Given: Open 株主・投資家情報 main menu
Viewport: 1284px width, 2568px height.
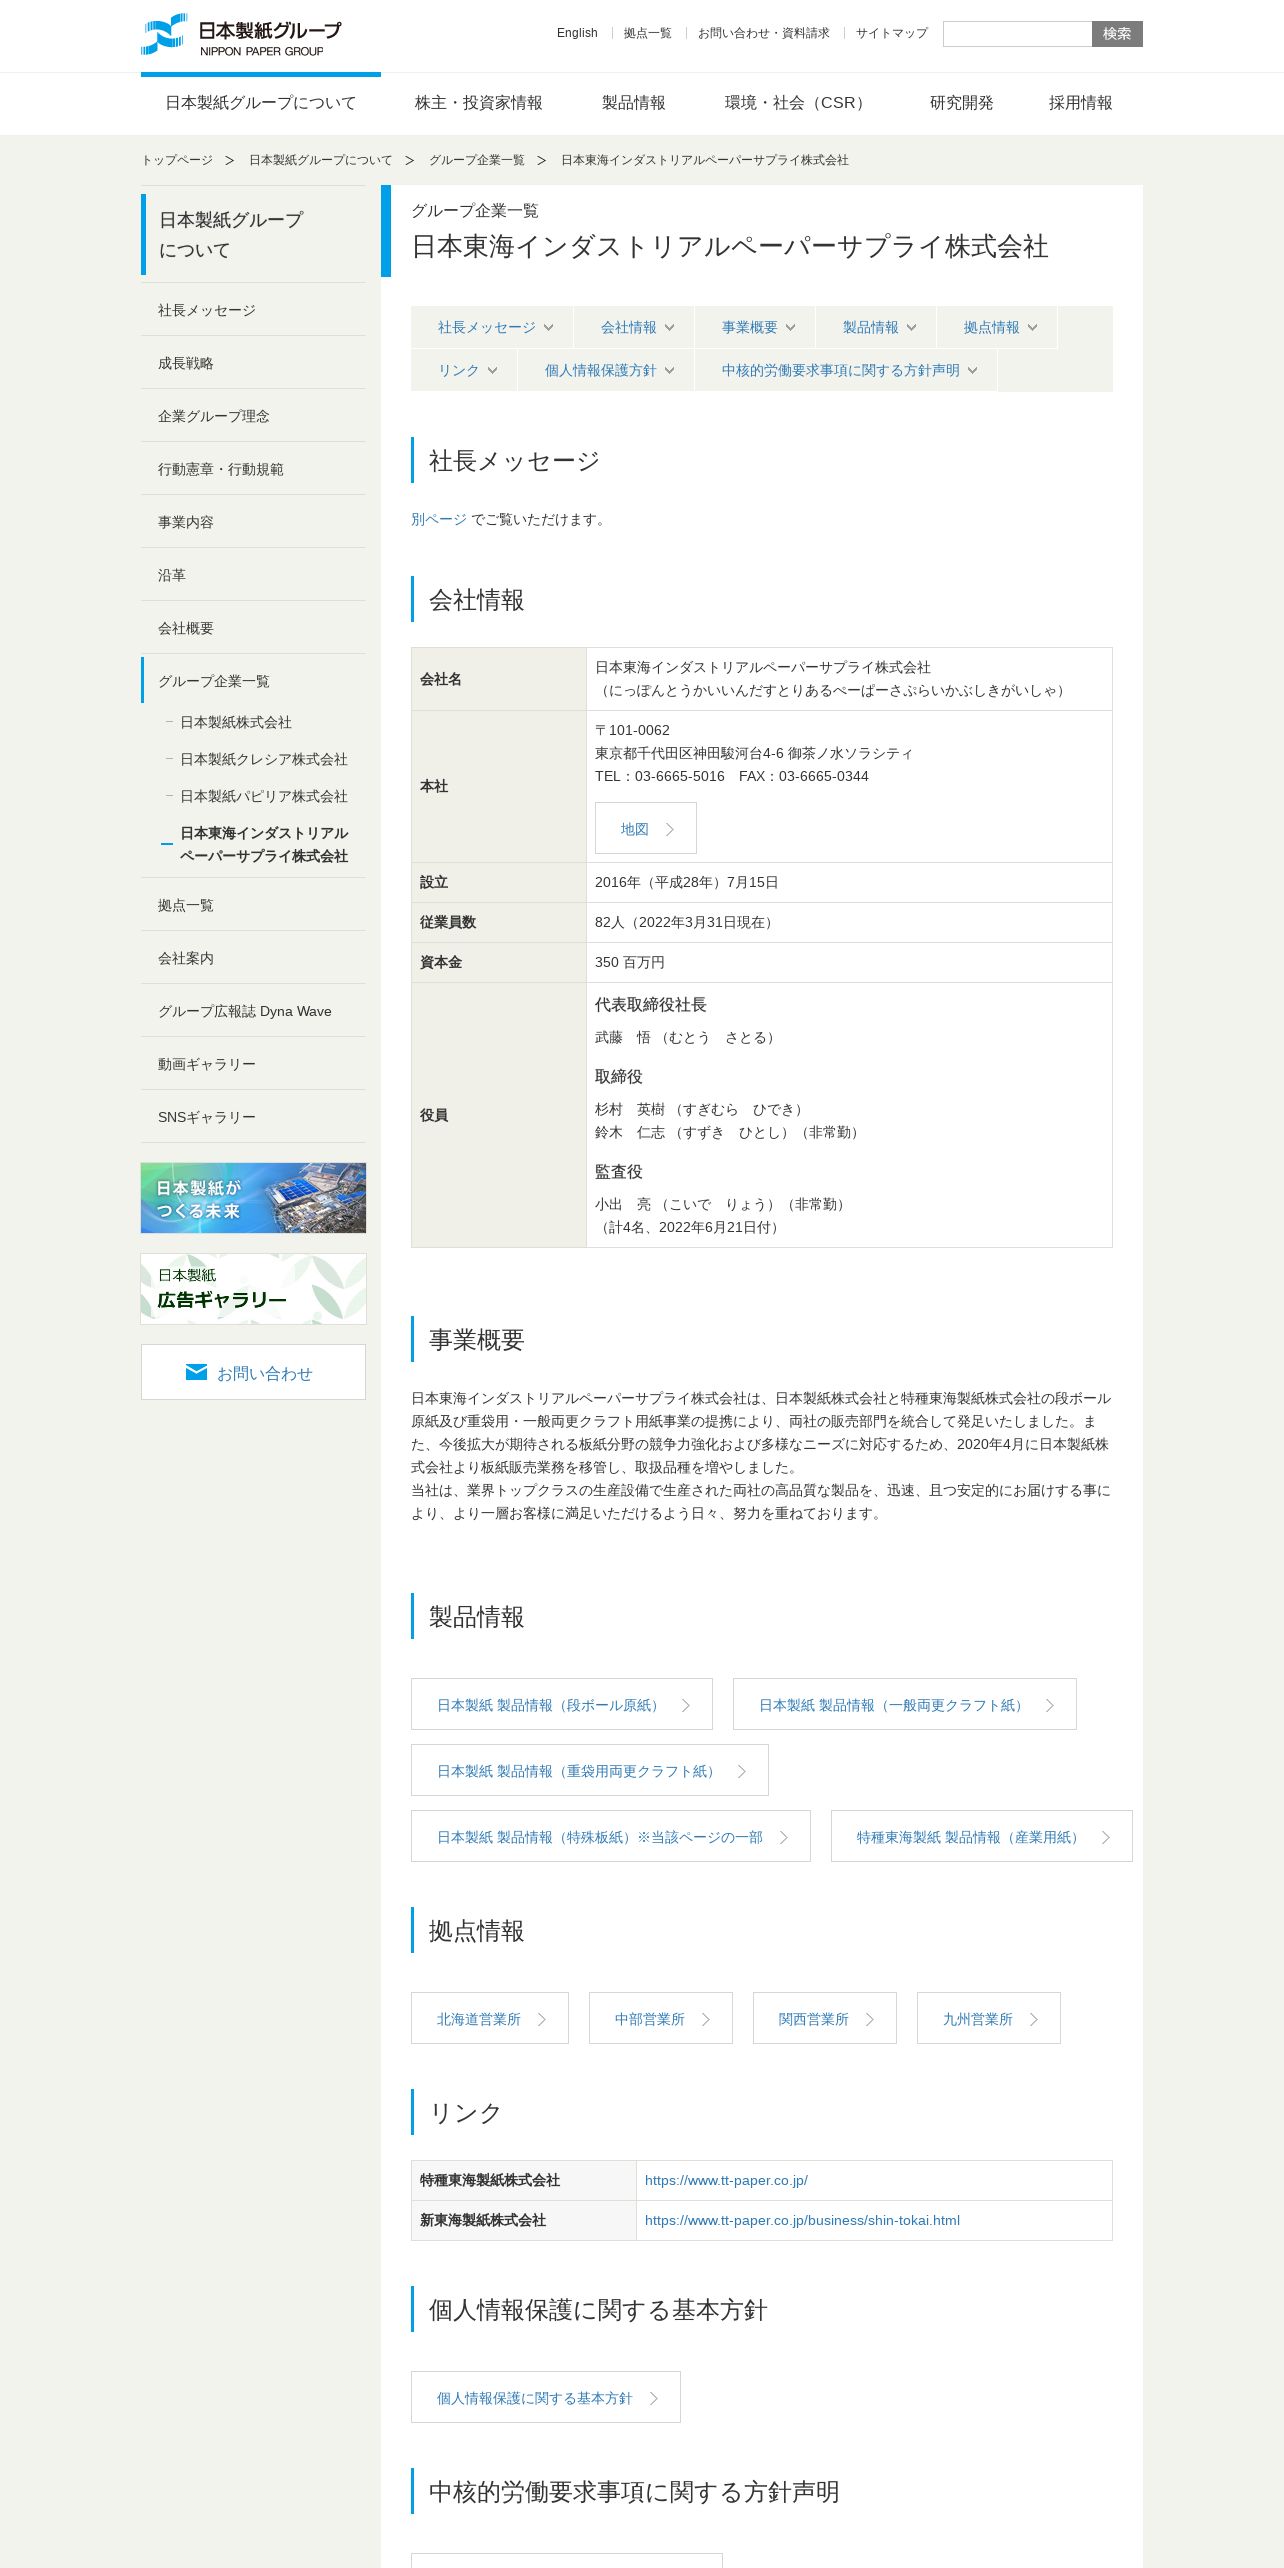Looking at the screenshot, I should [478, 103].
